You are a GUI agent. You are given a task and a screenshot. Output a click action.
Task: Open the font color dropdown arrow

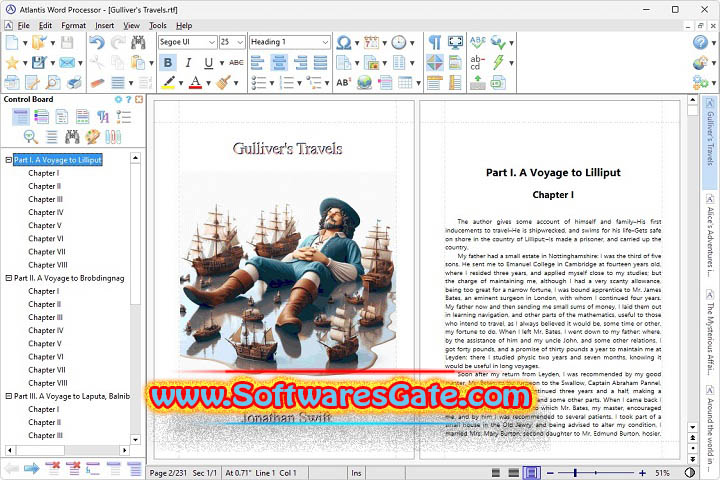208,83
